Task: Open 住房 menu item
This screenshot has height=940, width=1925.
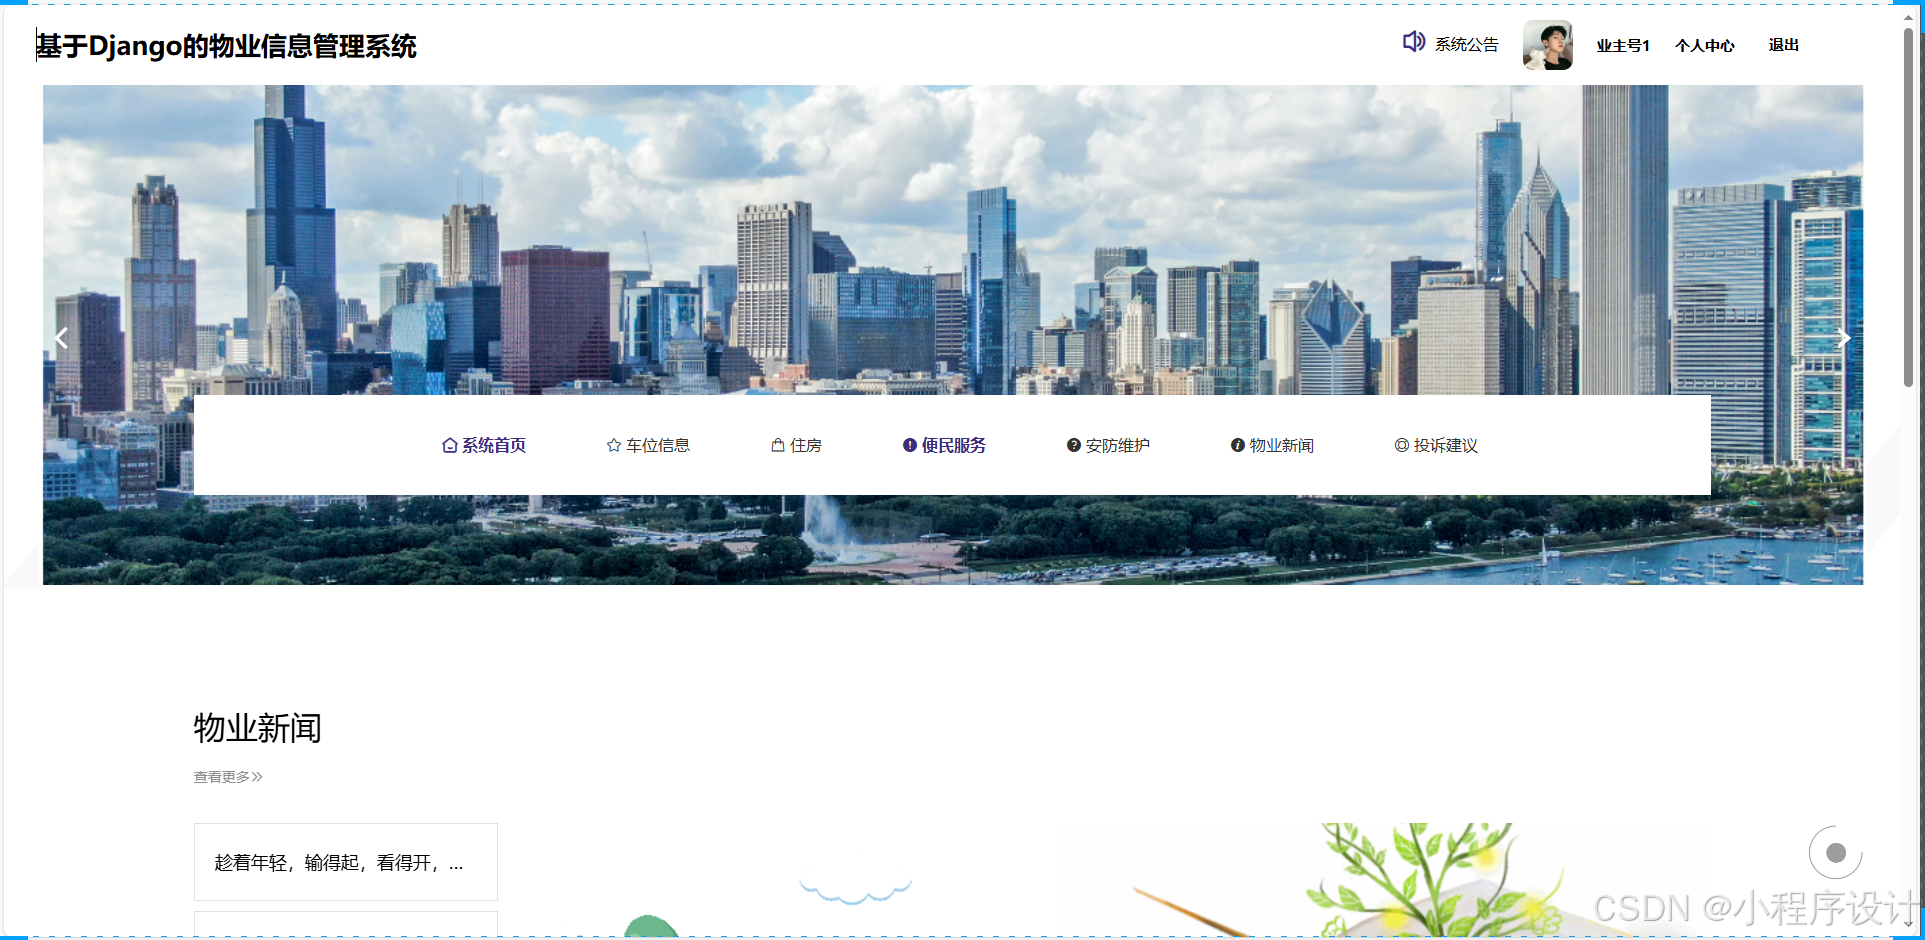Action: [x=806, y=445]
